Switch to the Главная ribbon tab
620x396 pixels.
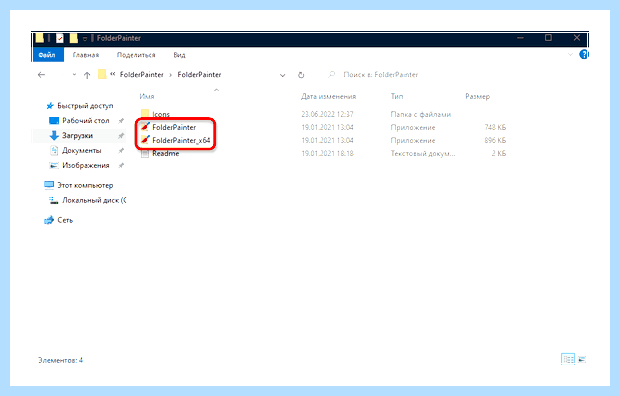[86, 55]
